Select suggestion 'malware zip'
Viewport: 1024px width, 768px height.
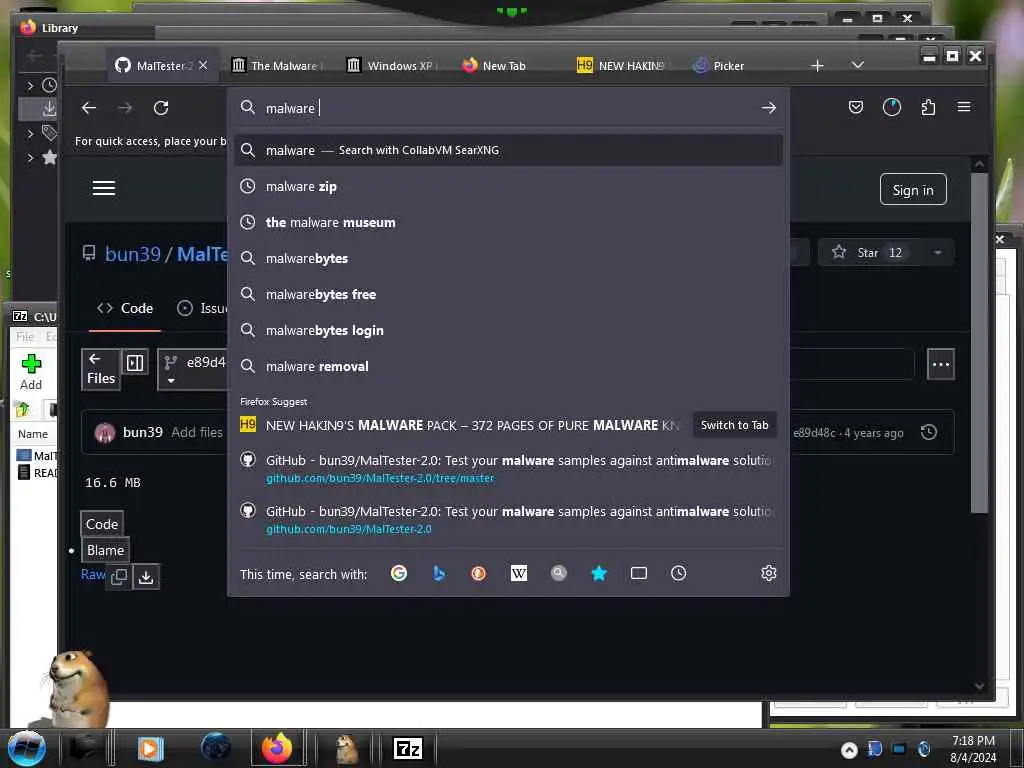click(x=508, y=187)
